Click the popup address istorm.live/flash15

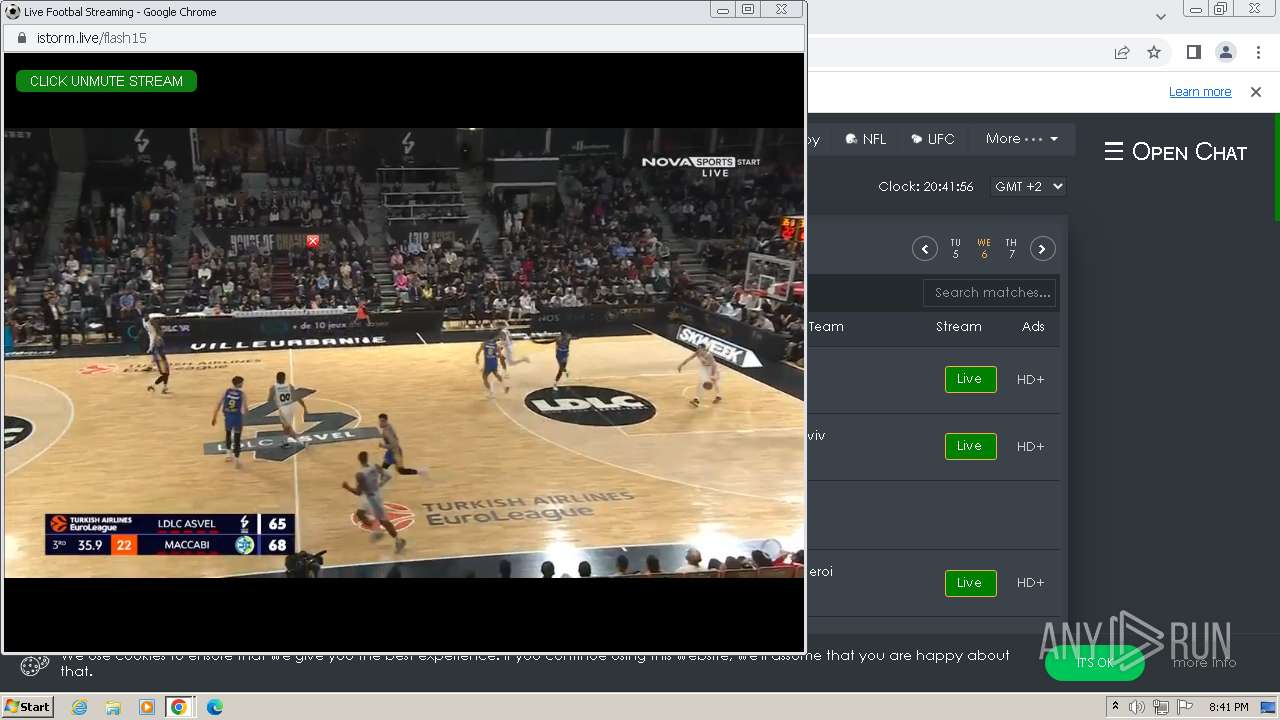(x=92, y=38)
